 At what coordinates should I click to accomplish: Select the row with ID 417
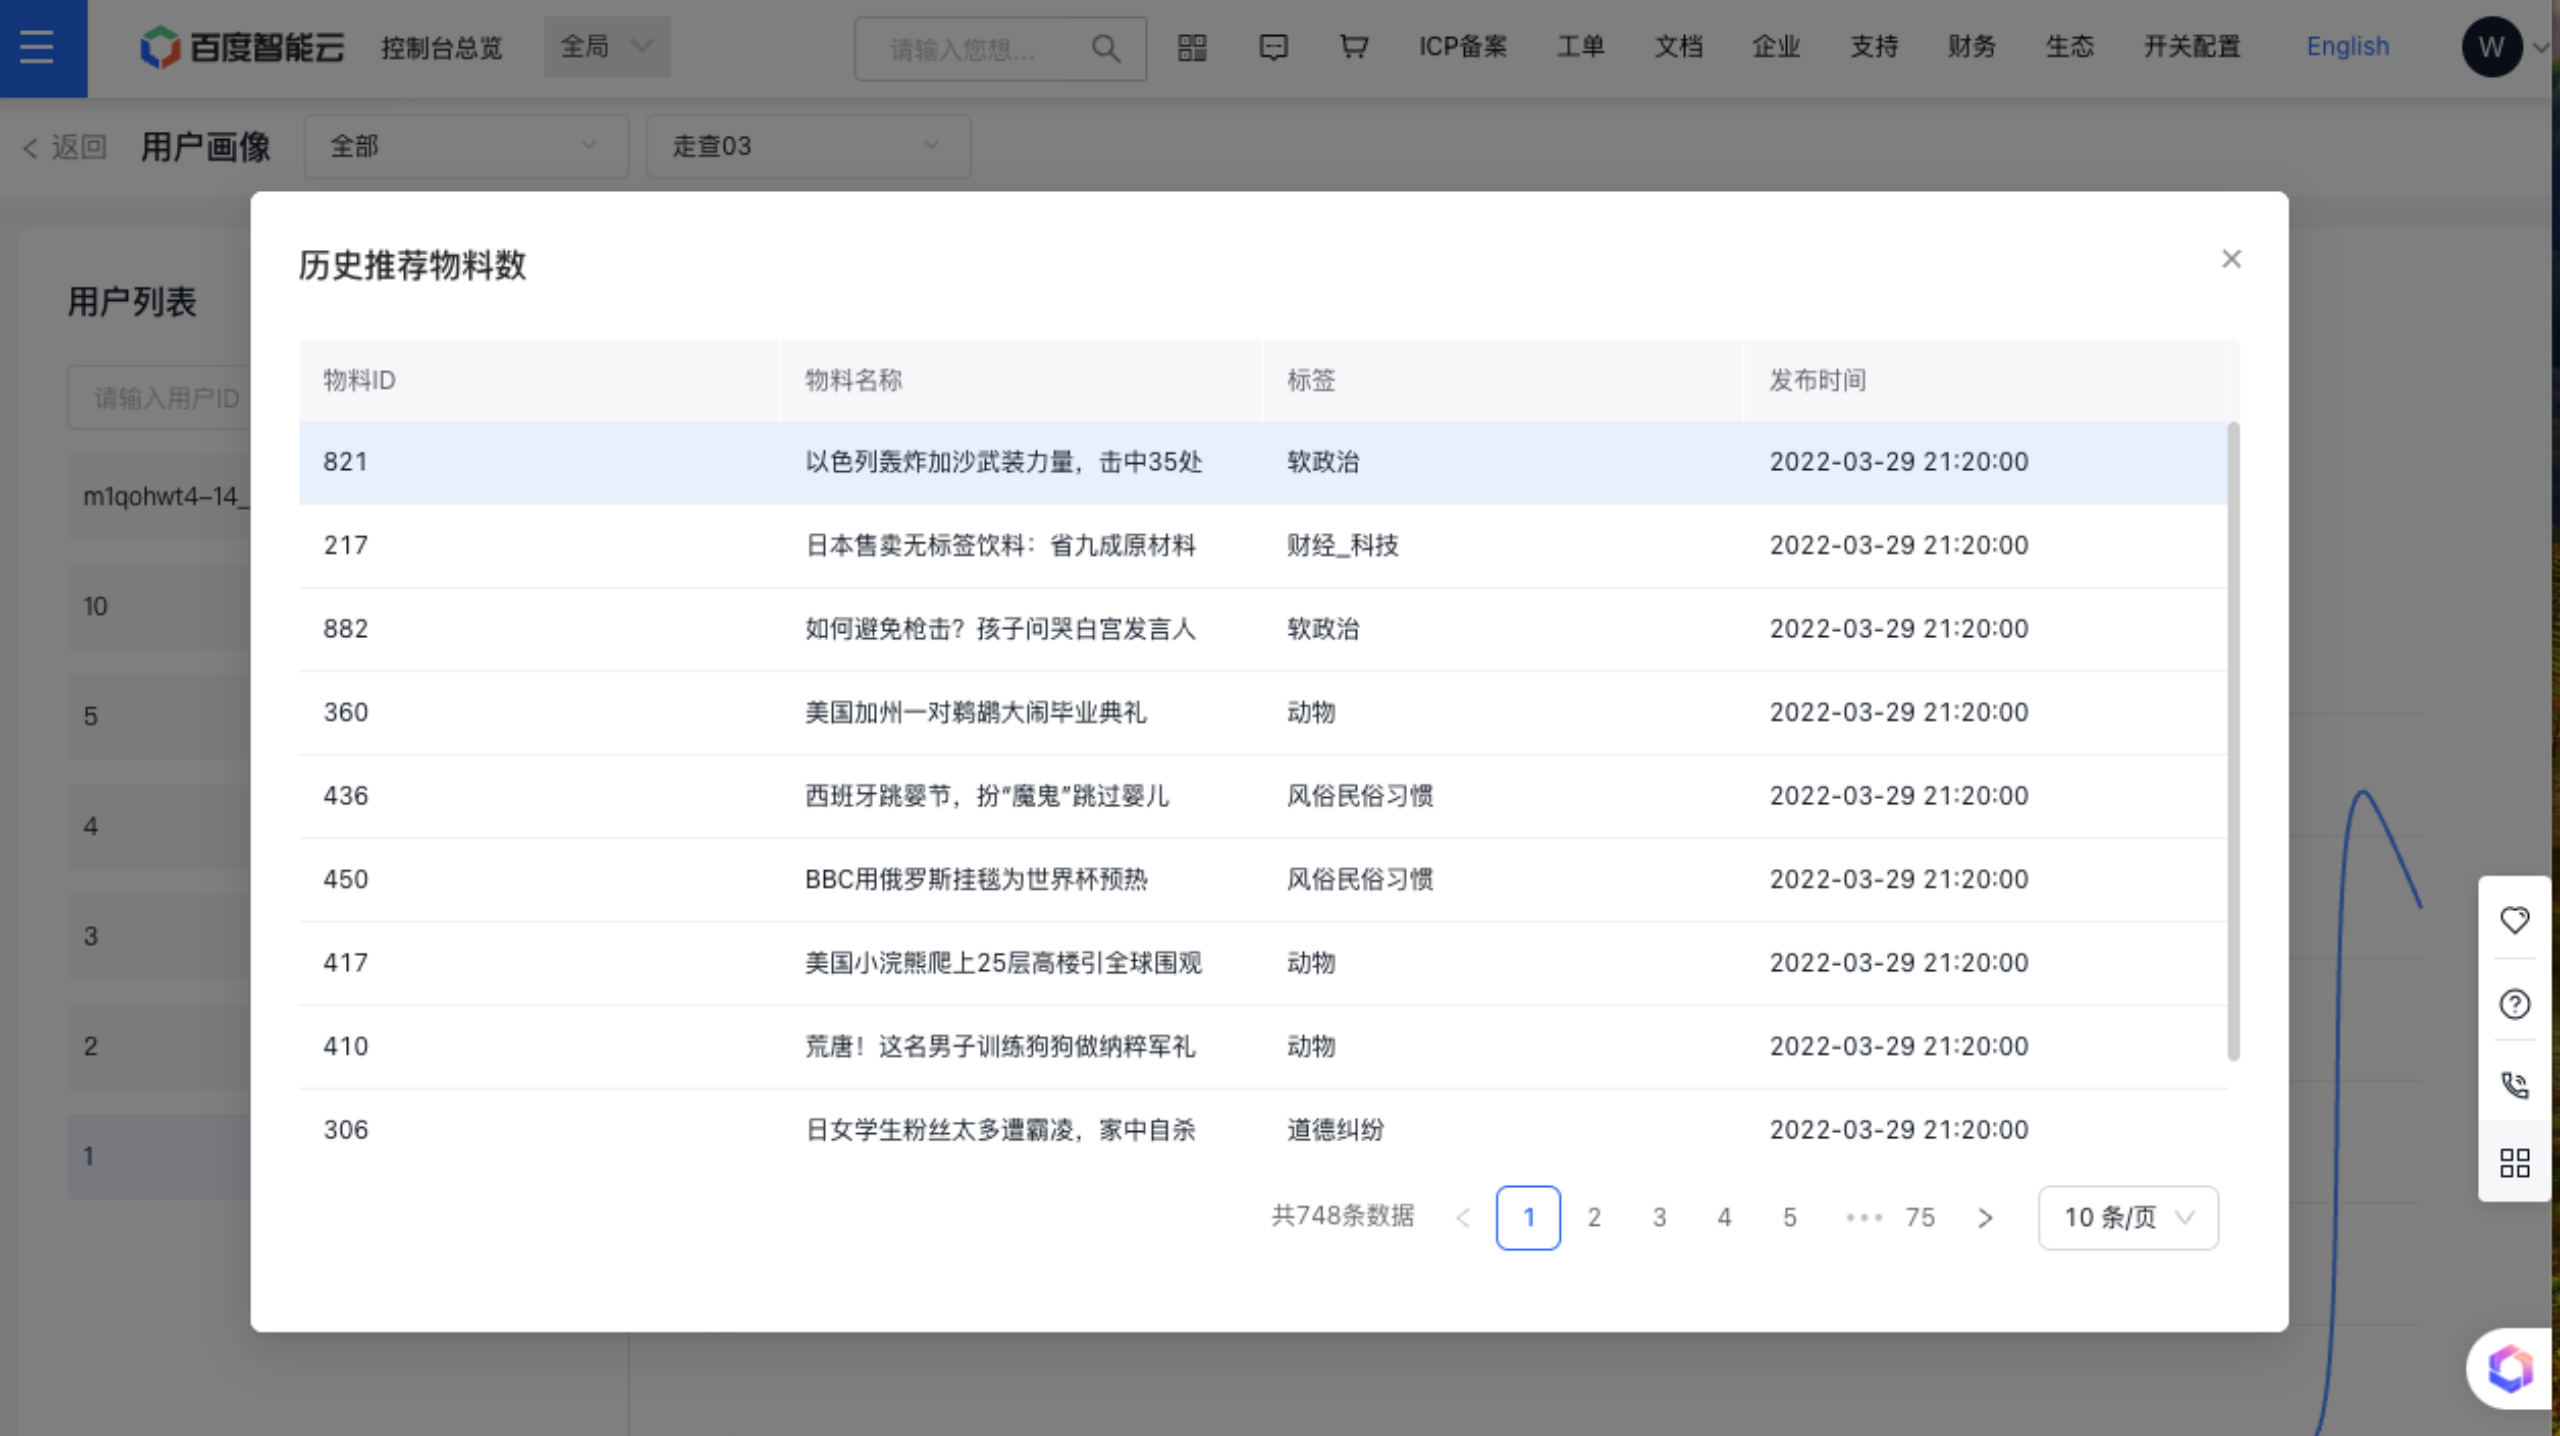click(x=1263, y=963)
